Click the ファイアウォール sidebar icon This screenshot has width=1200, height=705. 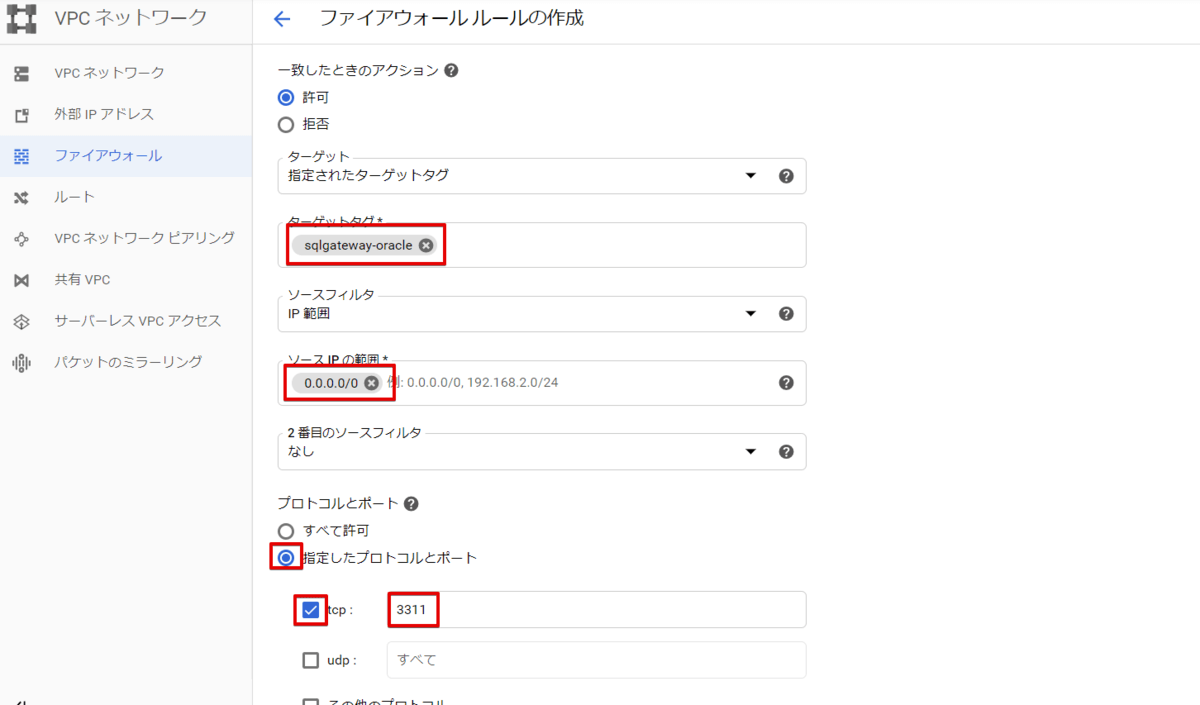point(21,156)
